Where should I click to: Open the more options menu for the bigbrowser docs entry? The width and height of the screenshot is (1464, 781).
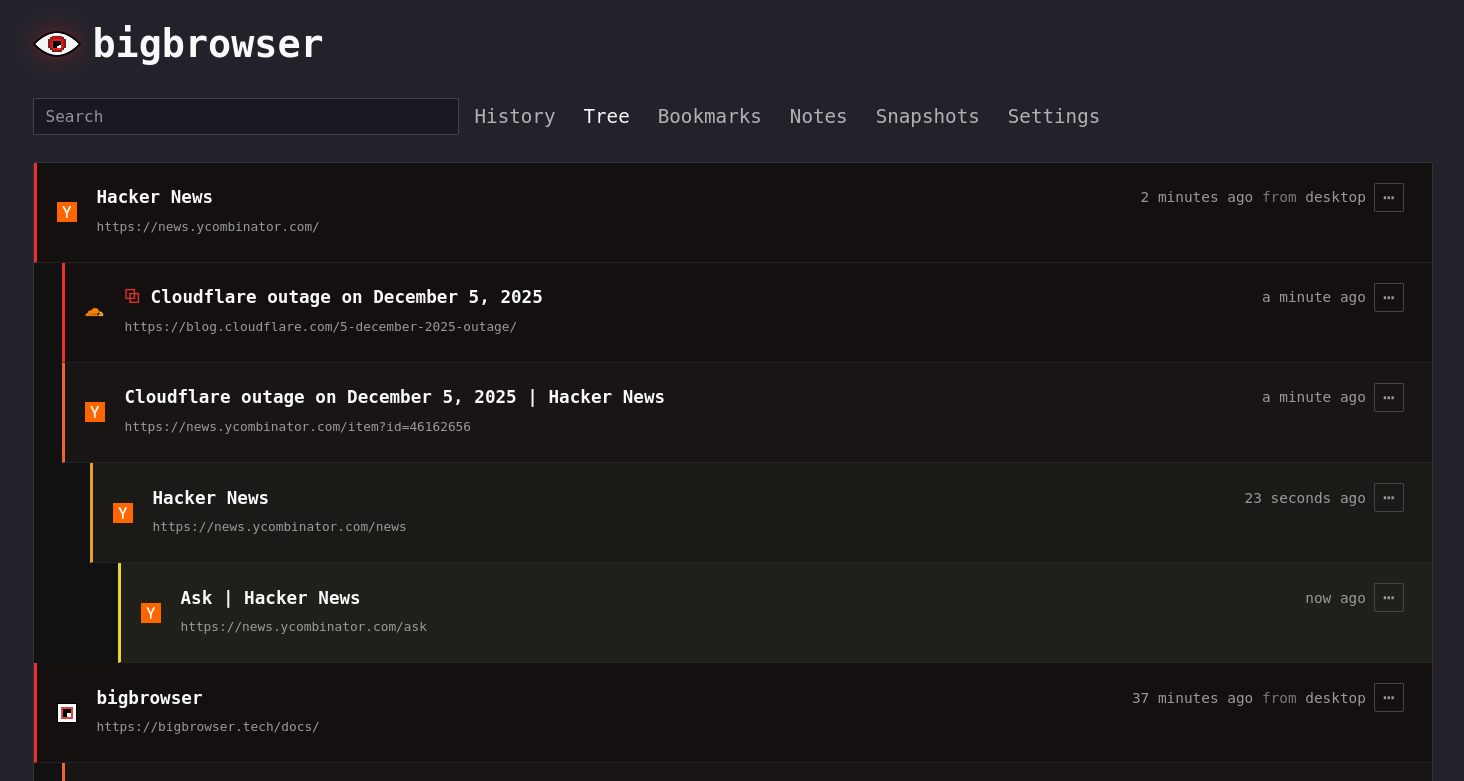[x=1388, y=697]
